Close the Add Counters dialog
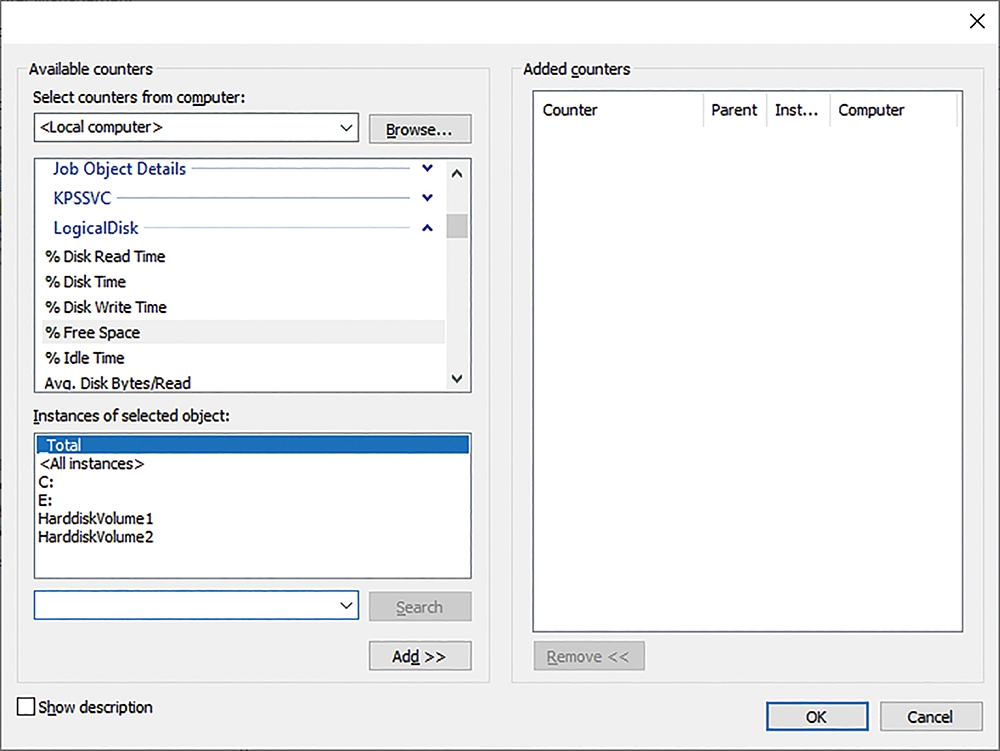Screen dimensions: 1000x751 pyautogui.click(x=976, y=21)
